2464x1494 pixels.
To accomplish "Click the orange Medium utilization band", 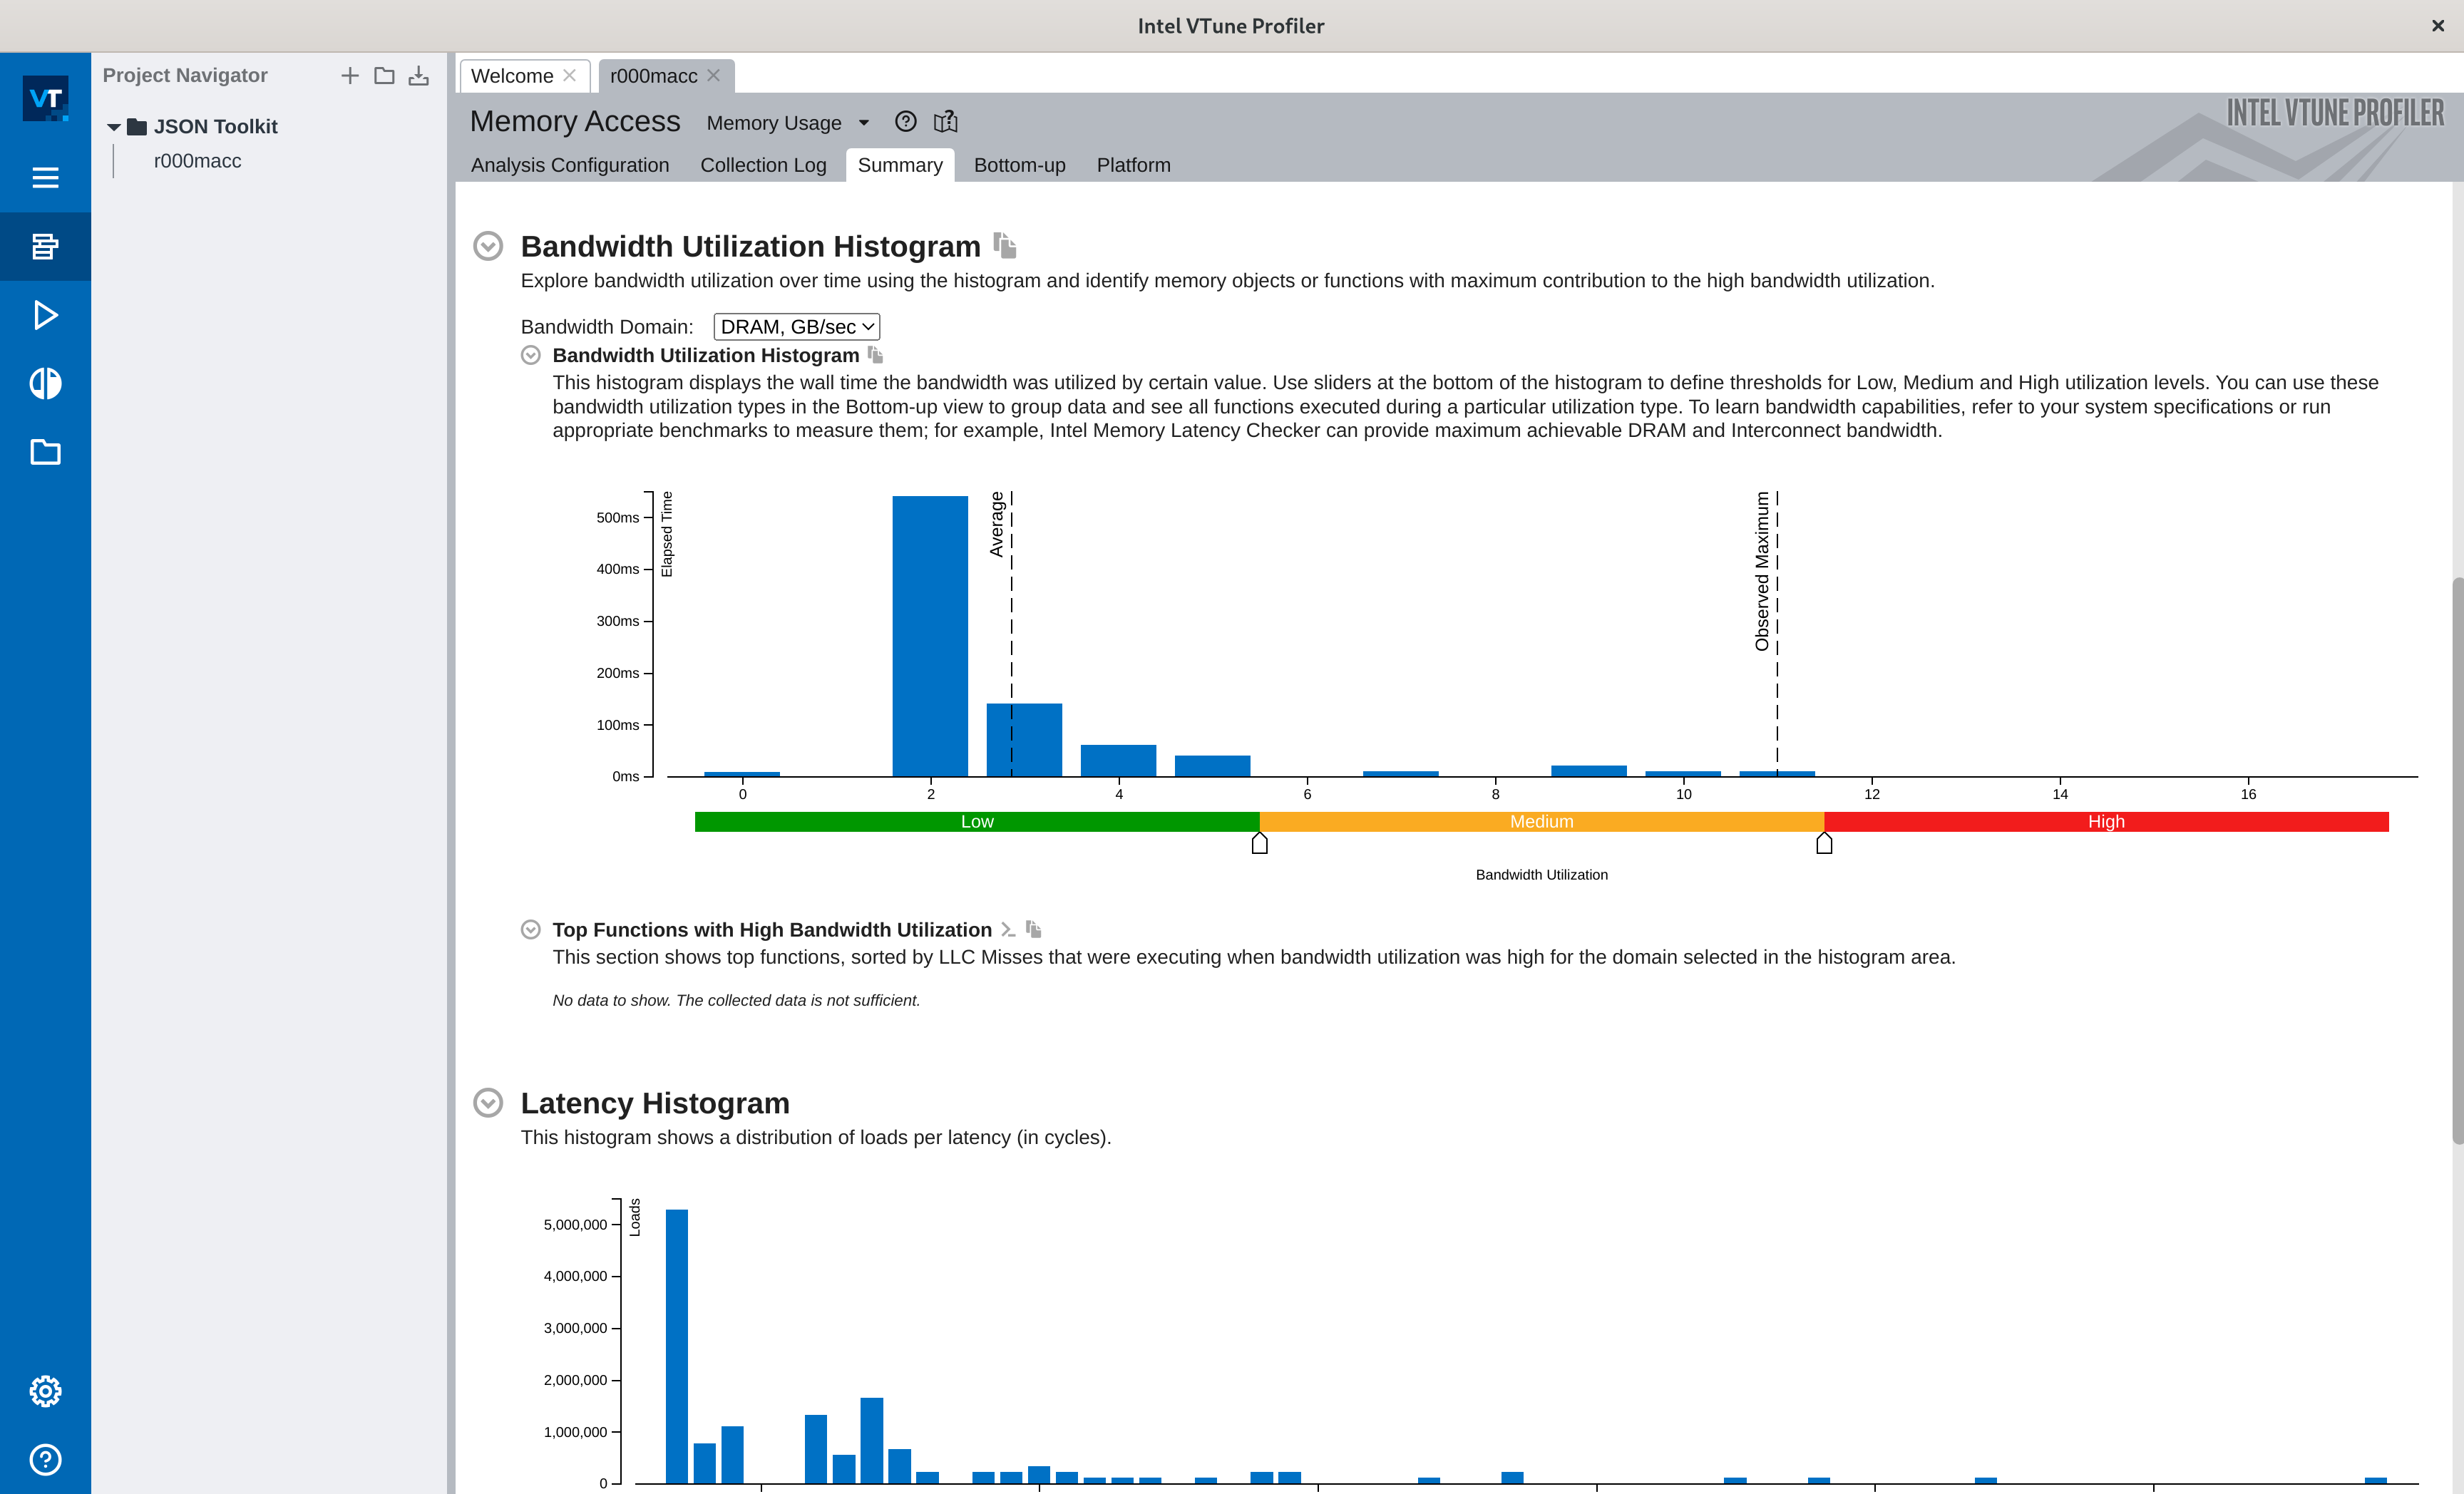I will pyautogui.click(x=1542, y=822).
